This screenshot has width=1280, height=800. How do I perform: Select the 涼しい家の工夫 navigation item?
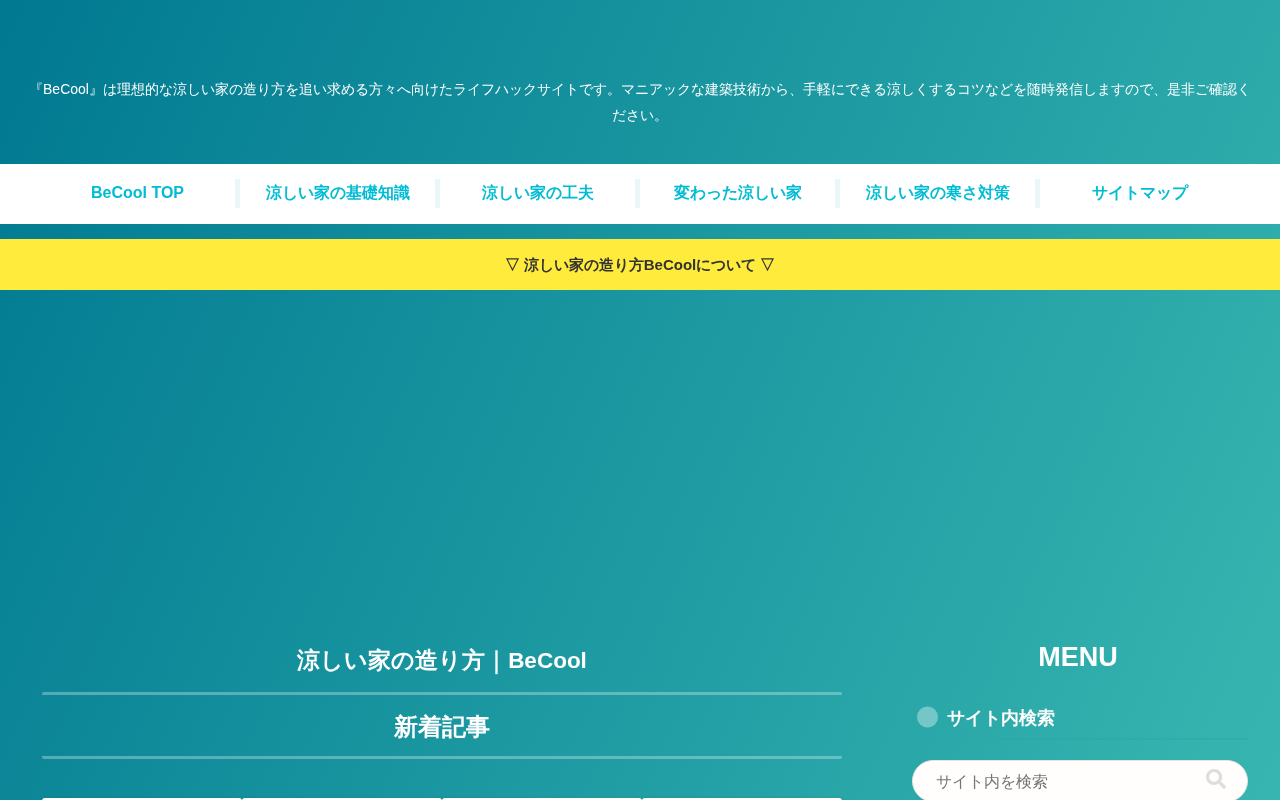coord(538,193)
